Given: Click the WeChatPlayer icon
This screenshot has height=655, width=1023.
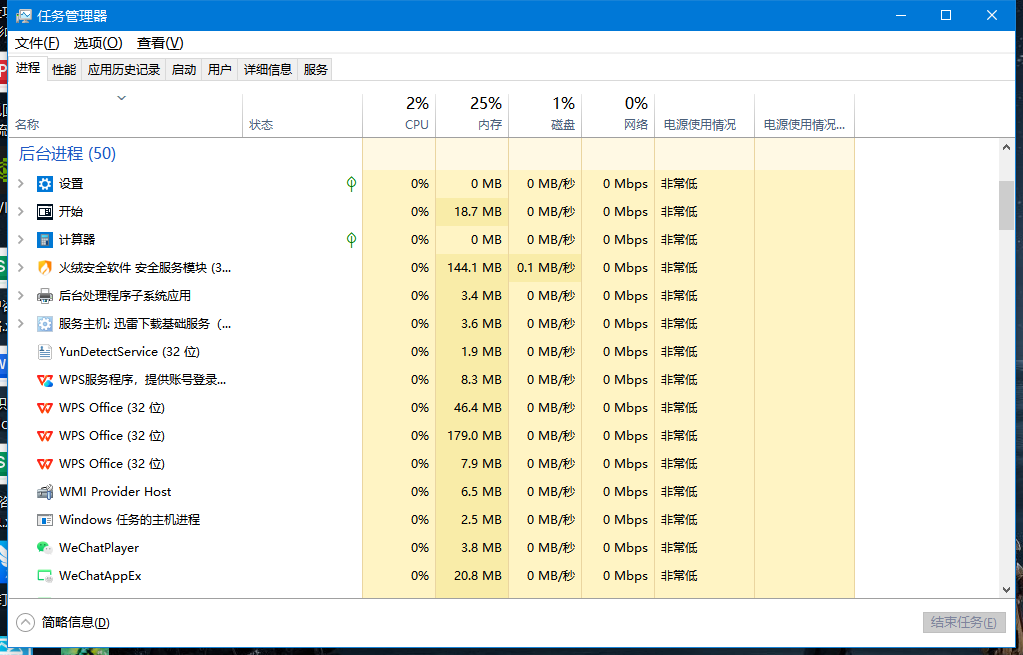Looking at the screenshot, I should [x=43, y=547].
